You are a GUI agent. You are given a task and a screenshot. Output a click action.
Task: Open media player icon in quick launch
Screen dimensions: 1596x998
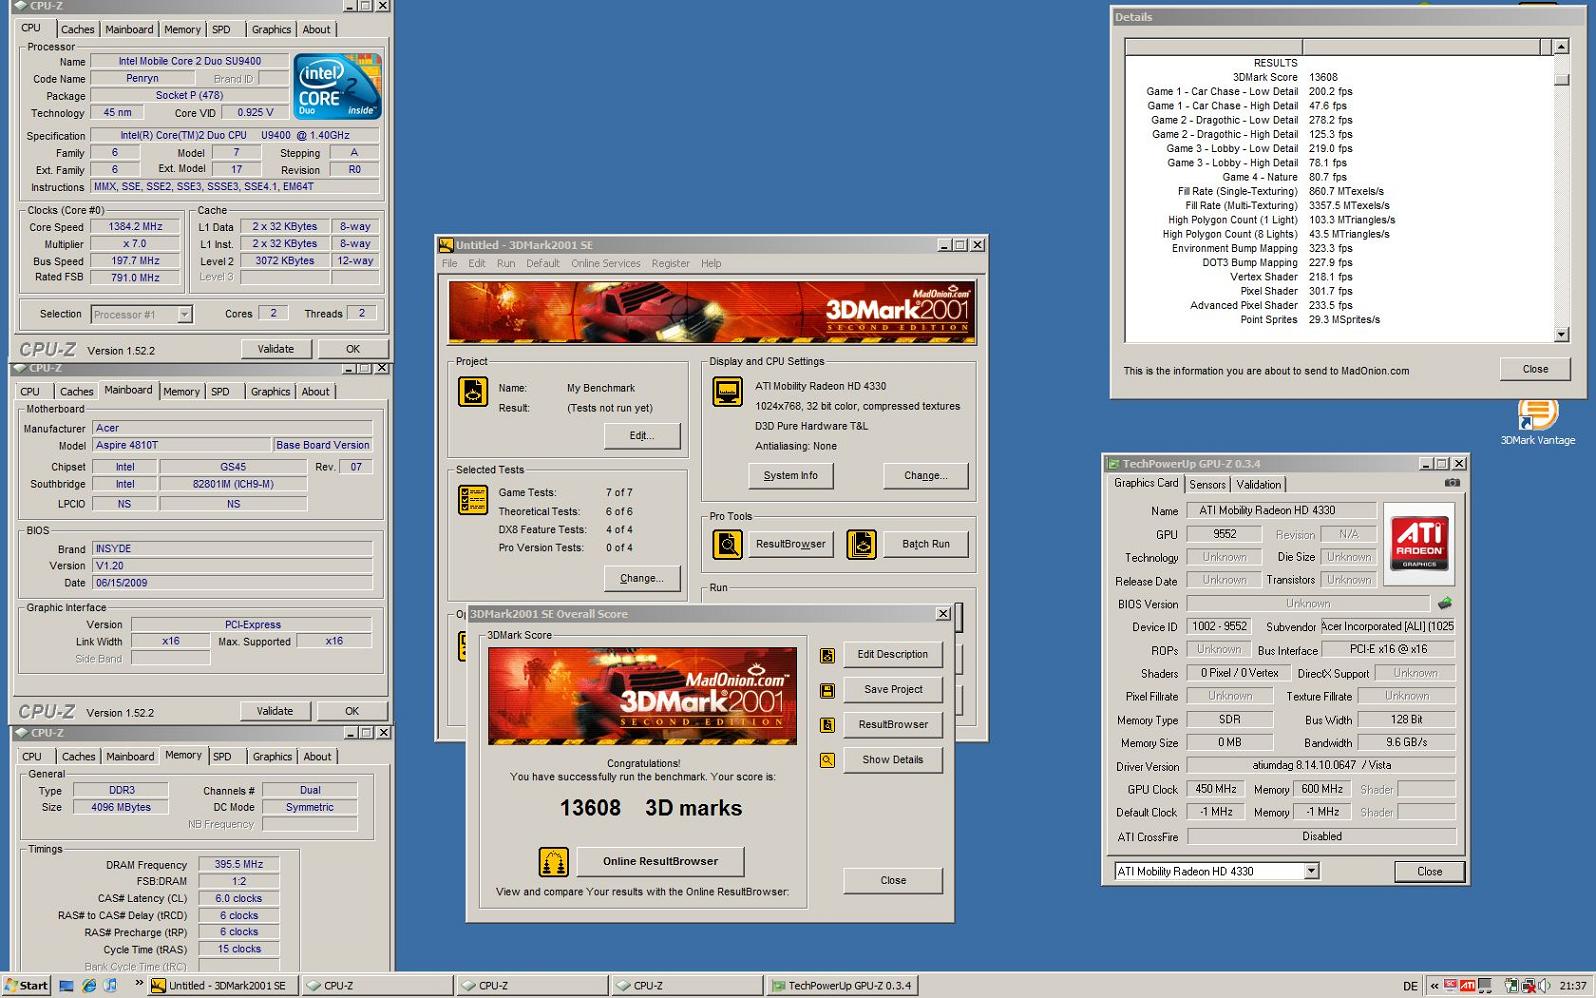[110, 986]
